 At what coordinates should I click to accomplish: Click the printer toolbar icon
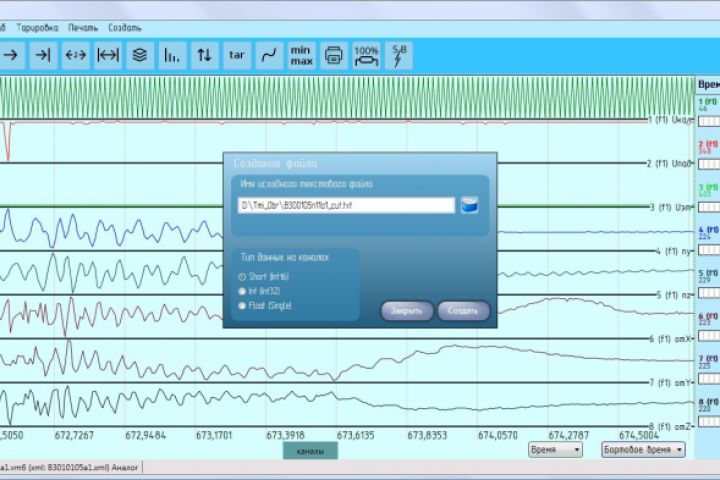[x=334, y=55]
